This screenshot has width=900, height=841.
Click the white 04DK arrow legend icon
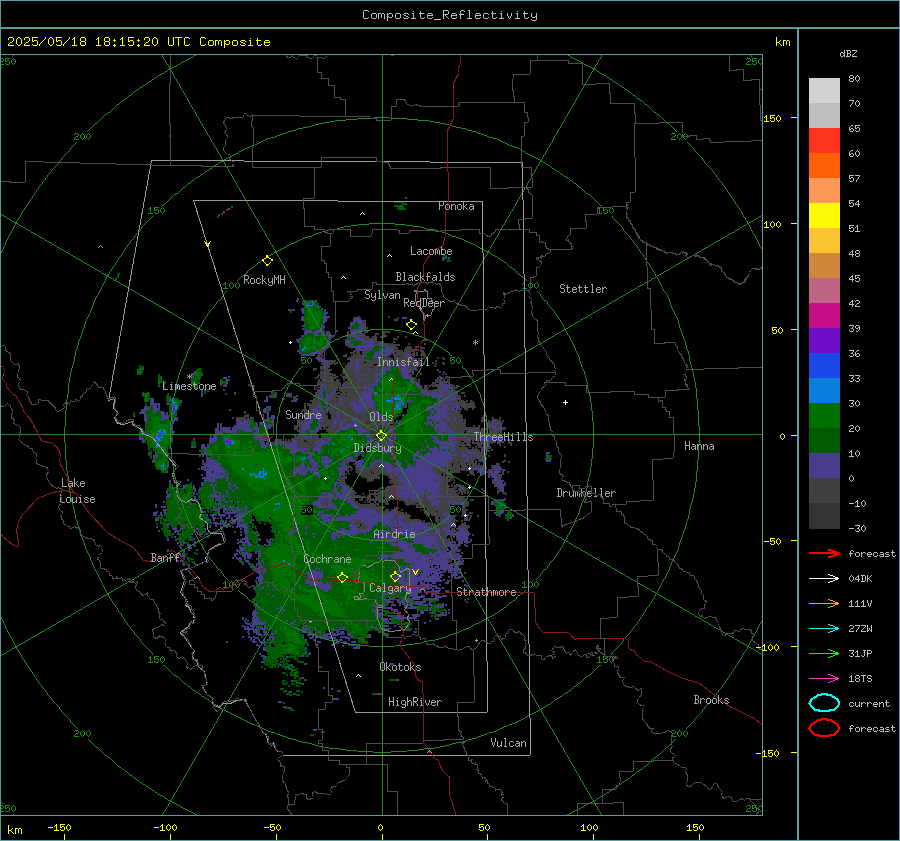pos(824,578)
